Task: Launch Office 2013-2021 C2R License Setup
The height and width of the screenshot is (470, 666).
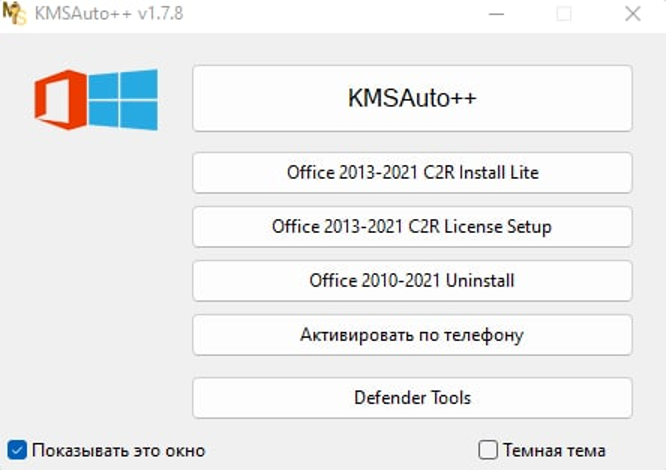Action: tap(412, 226)
